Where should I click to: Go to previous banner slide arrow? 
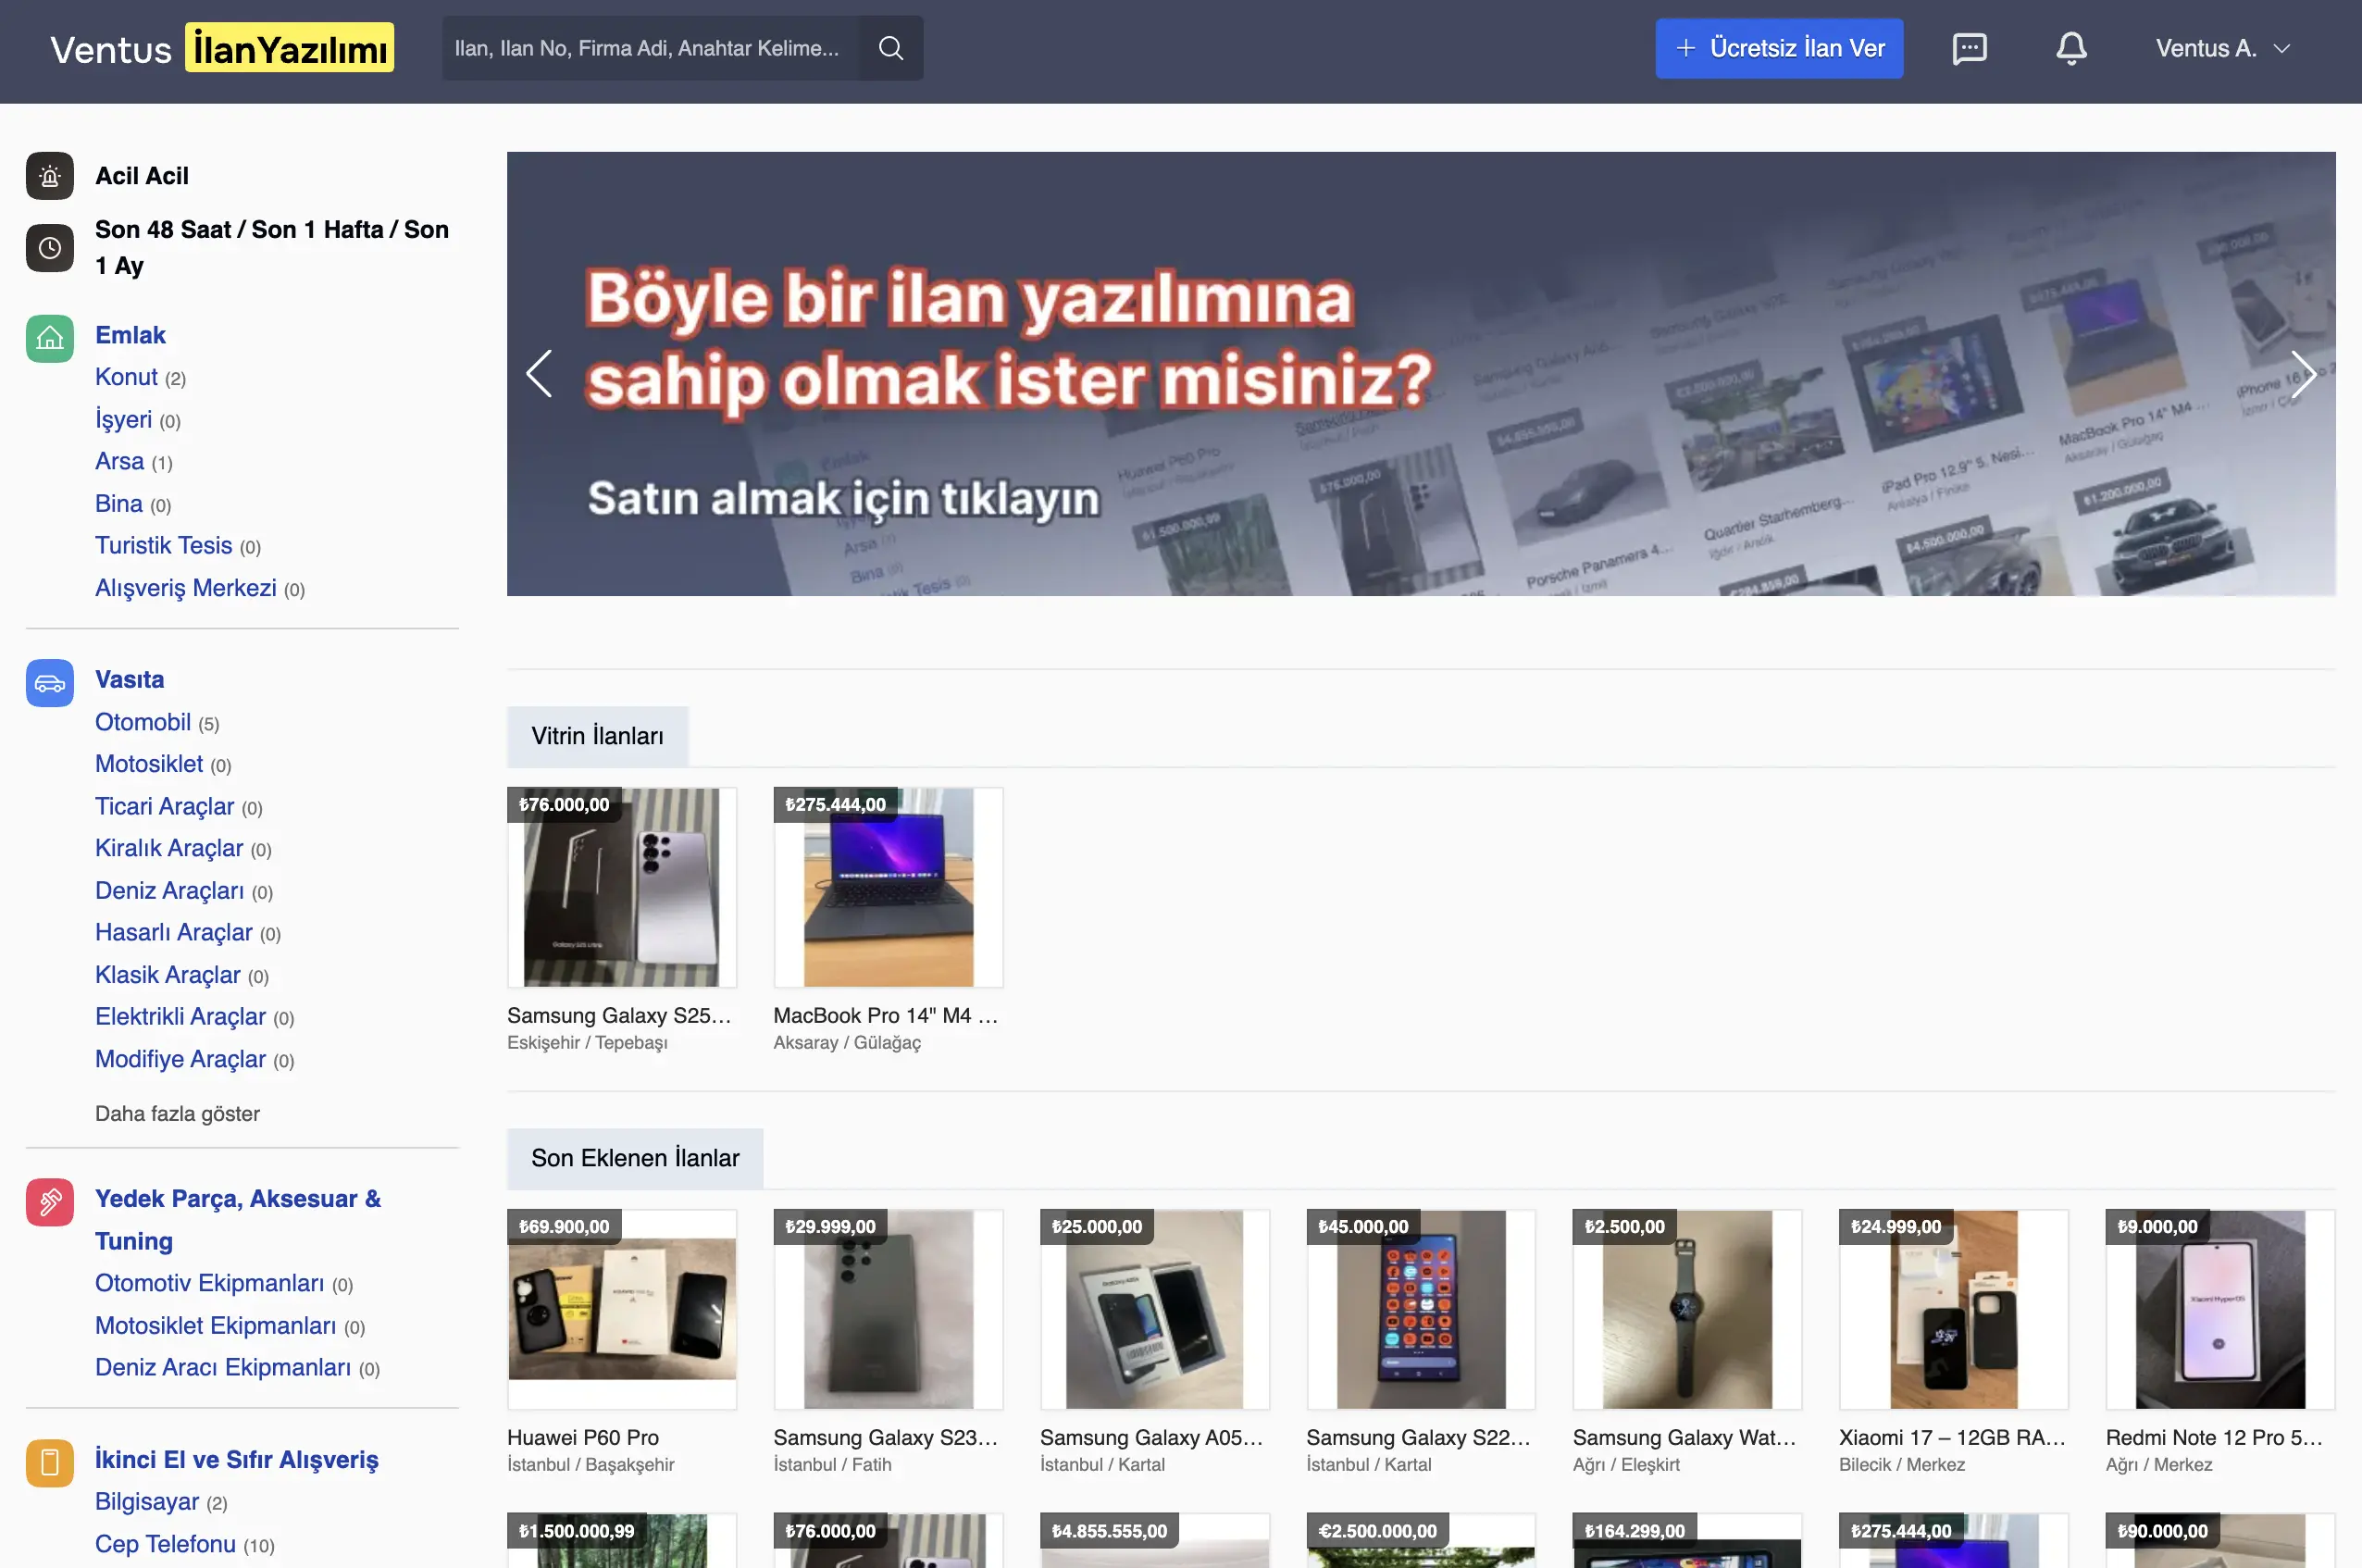click(x=539, y=374)
